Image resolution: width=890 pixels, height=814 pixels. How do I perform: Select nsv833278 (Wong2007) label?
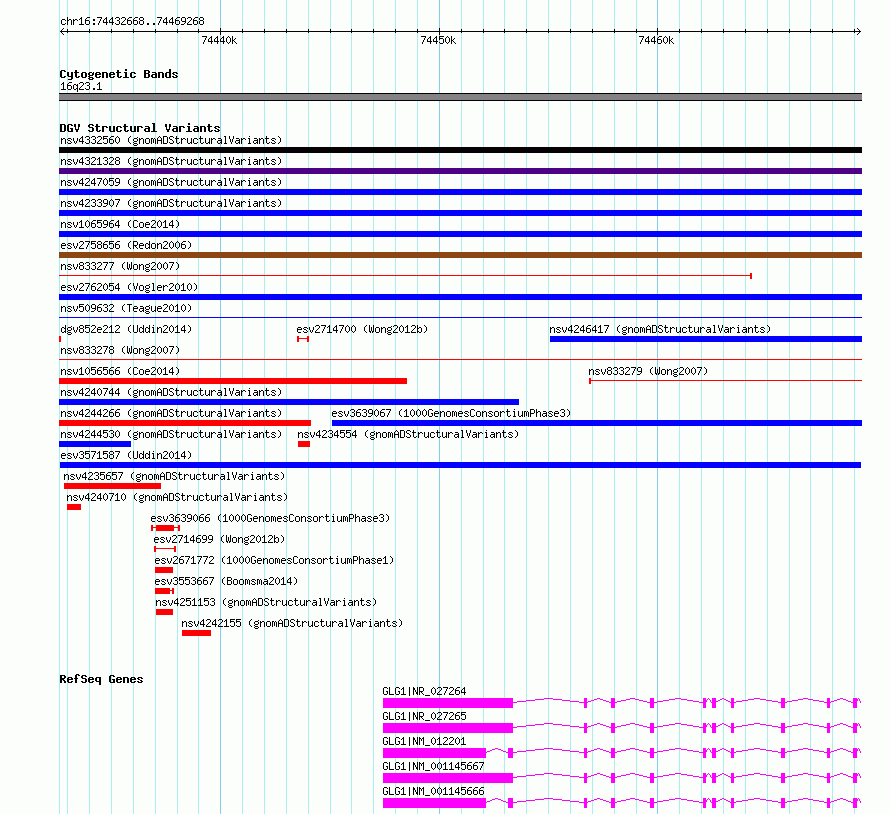click(x=120, y=350)
